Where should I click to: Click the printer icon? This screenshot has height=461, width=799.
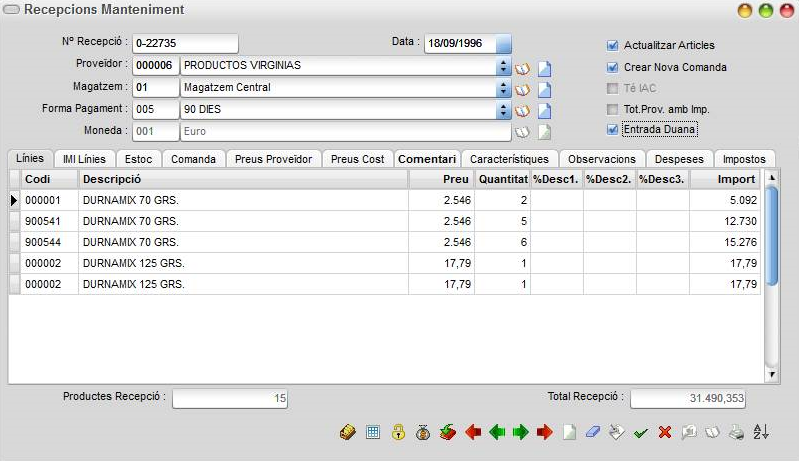click(x=736, y=432)
